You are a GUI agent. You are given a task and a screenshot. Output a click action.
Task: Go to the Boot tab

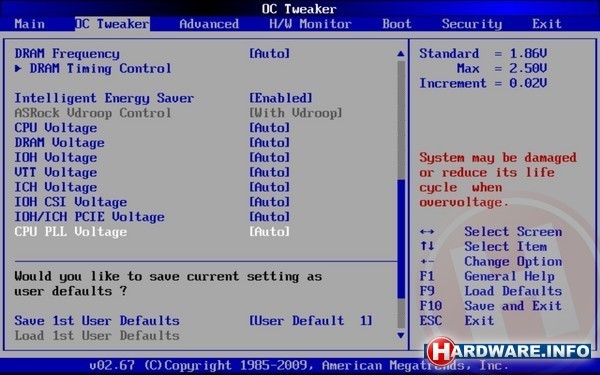click(397, 24)
